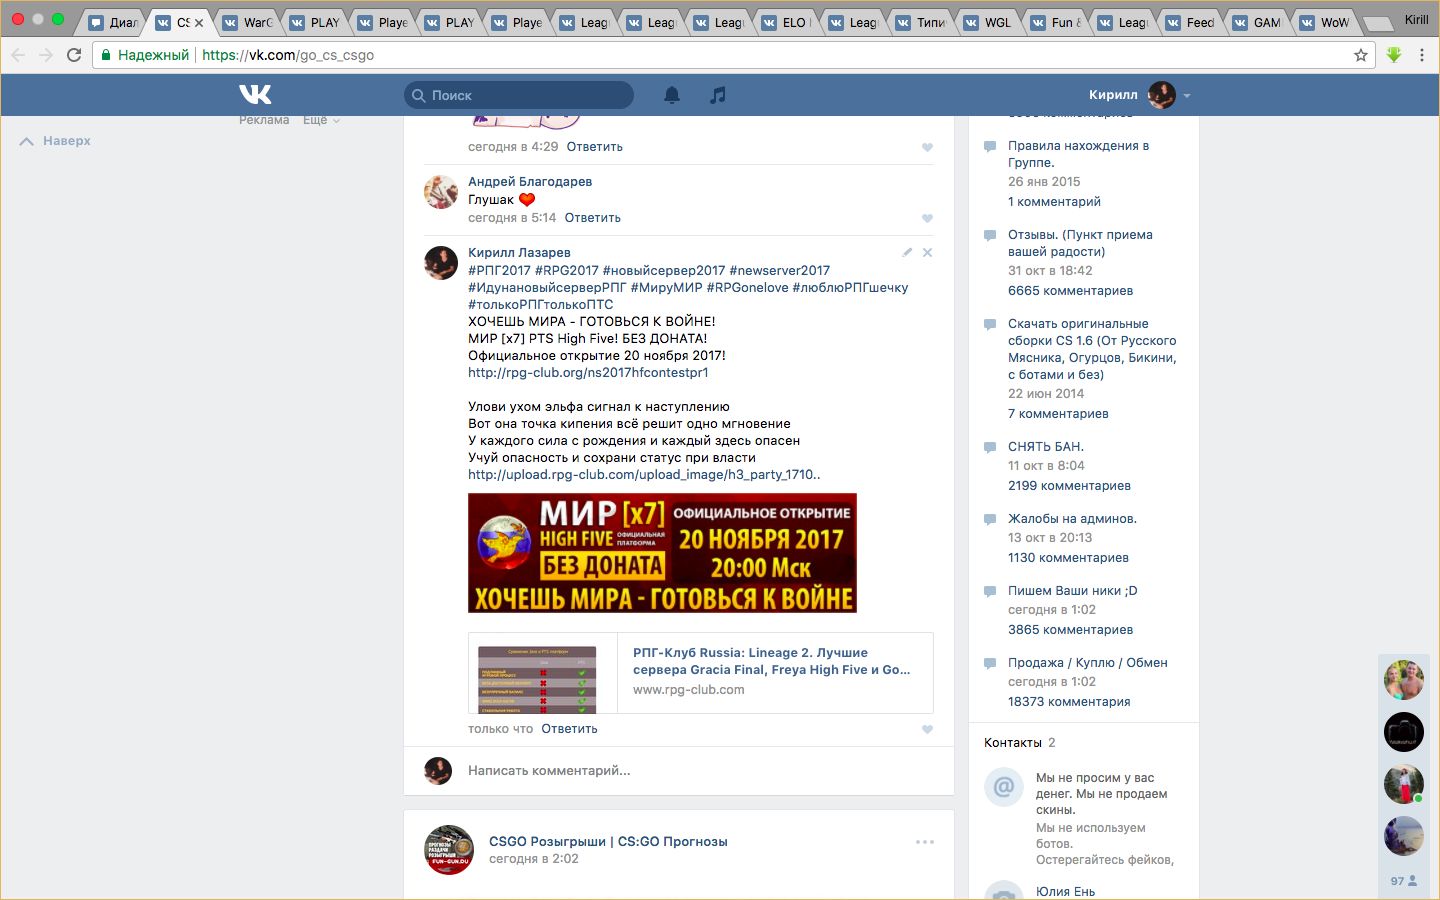Open Андрей Благодарев's profile name

pos(530,182)
